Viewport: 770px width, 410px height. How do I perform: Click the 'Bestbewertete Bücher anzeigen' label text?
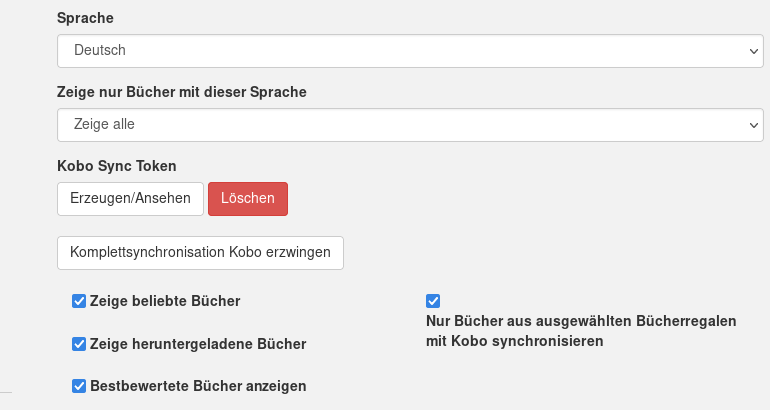click(x=198, y=386)
